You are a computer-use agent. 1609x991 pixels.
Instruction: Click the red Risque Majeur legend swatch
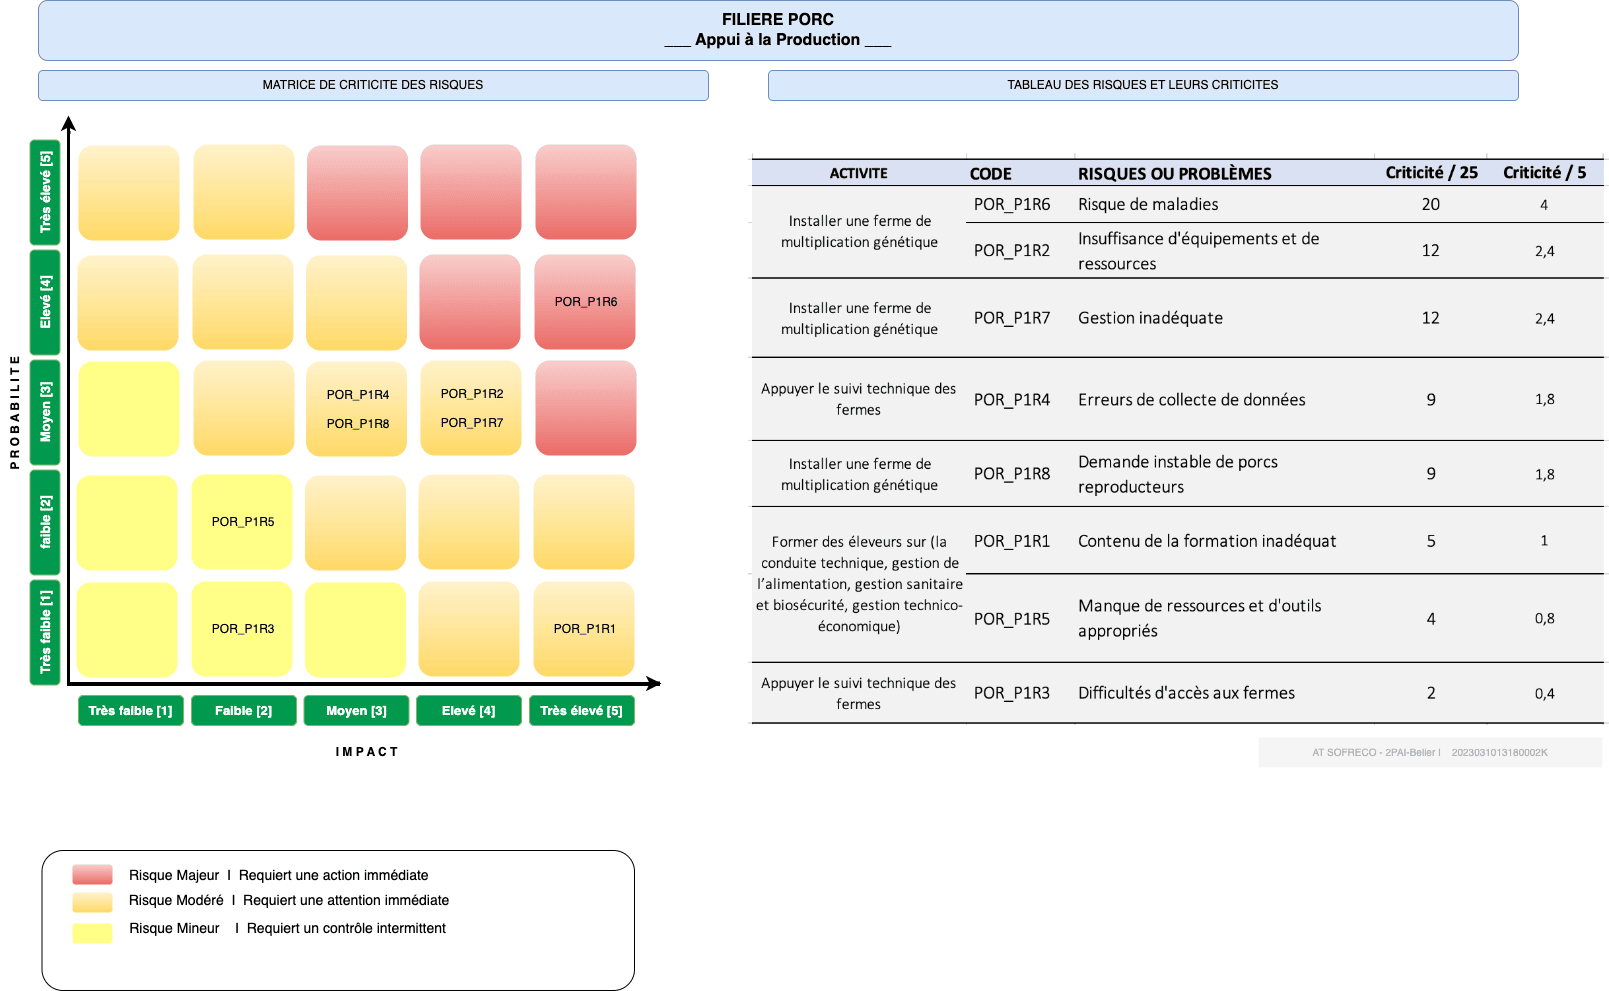click(x=92, y=875)
